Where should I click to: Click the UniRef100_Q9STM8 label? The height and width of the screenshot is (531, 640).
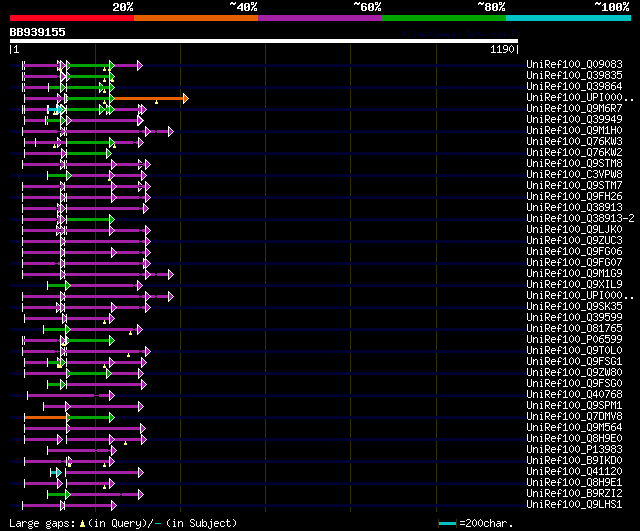coord(574,164)
